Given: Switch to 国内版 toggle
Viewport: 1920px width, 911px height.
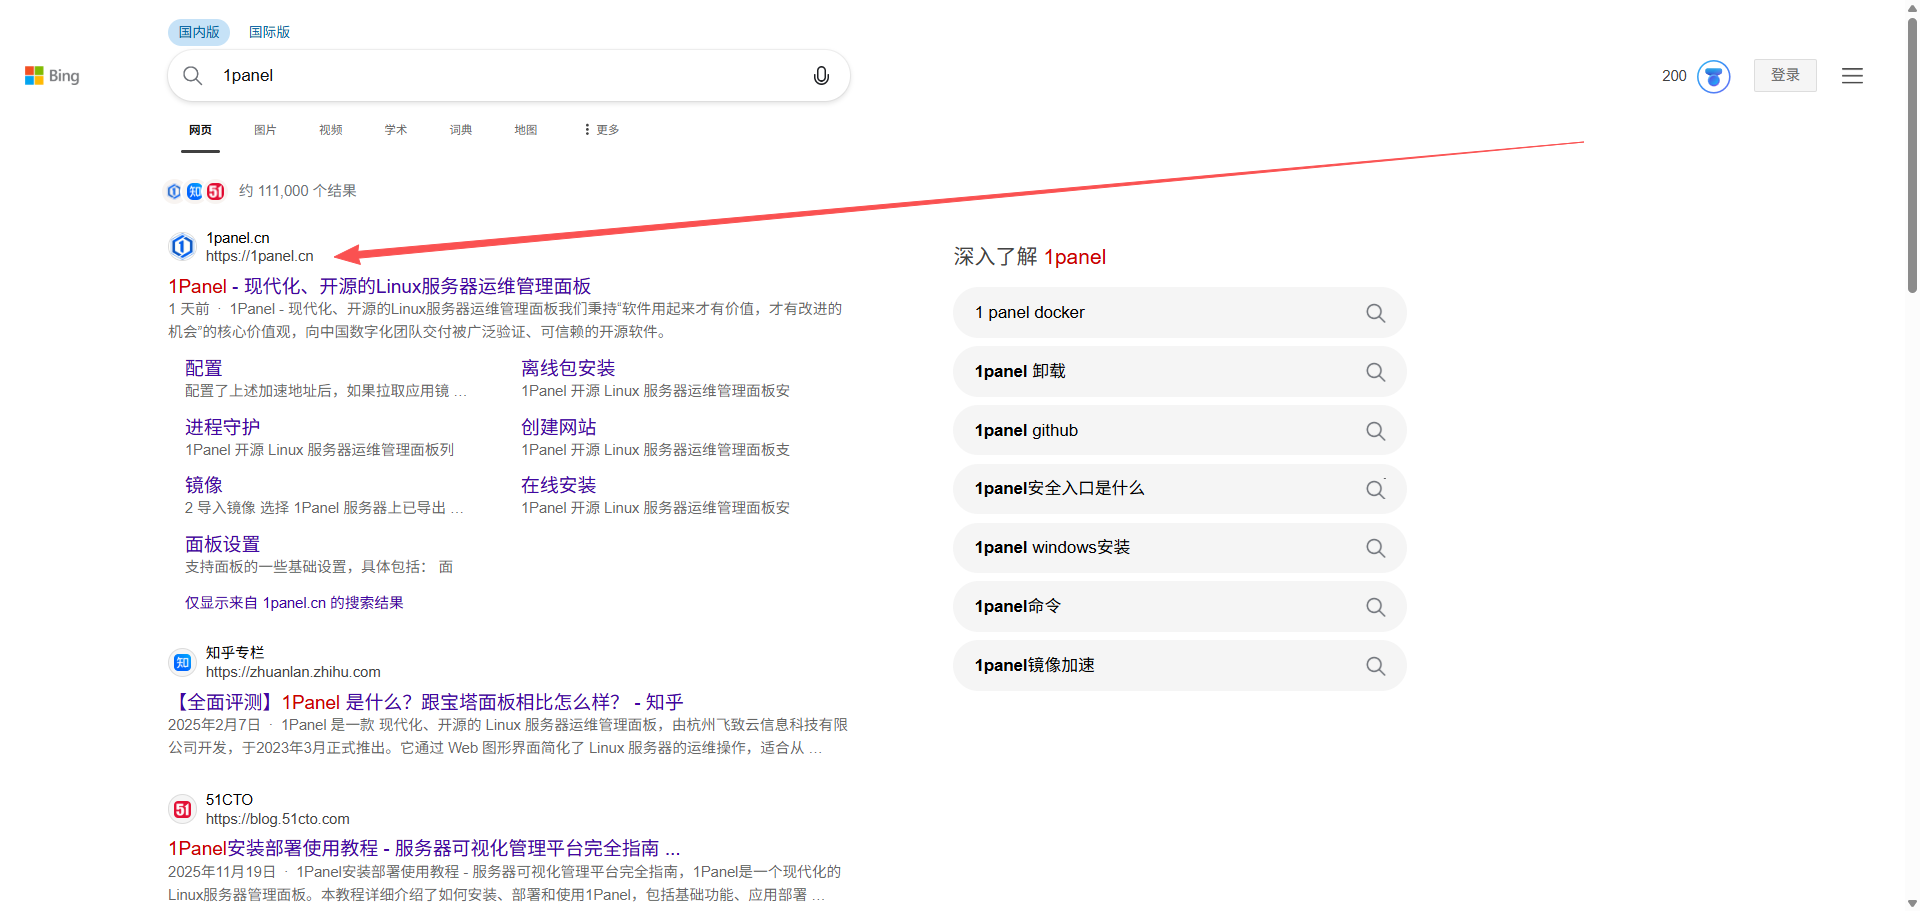Looking at the screenshot, I should click(199, 32).
